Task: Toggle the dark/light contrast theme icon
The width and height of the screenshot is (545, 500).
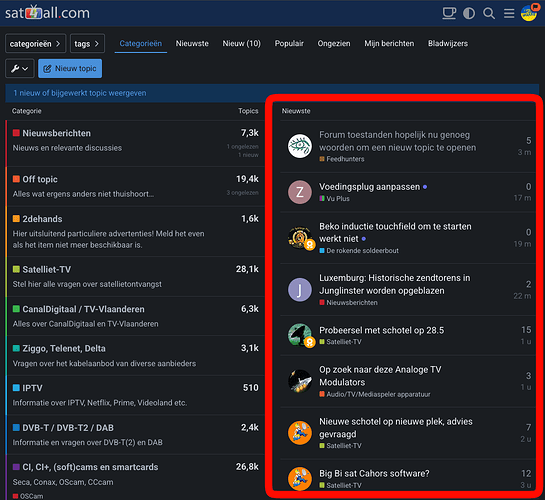Action: tap(469, 14)
